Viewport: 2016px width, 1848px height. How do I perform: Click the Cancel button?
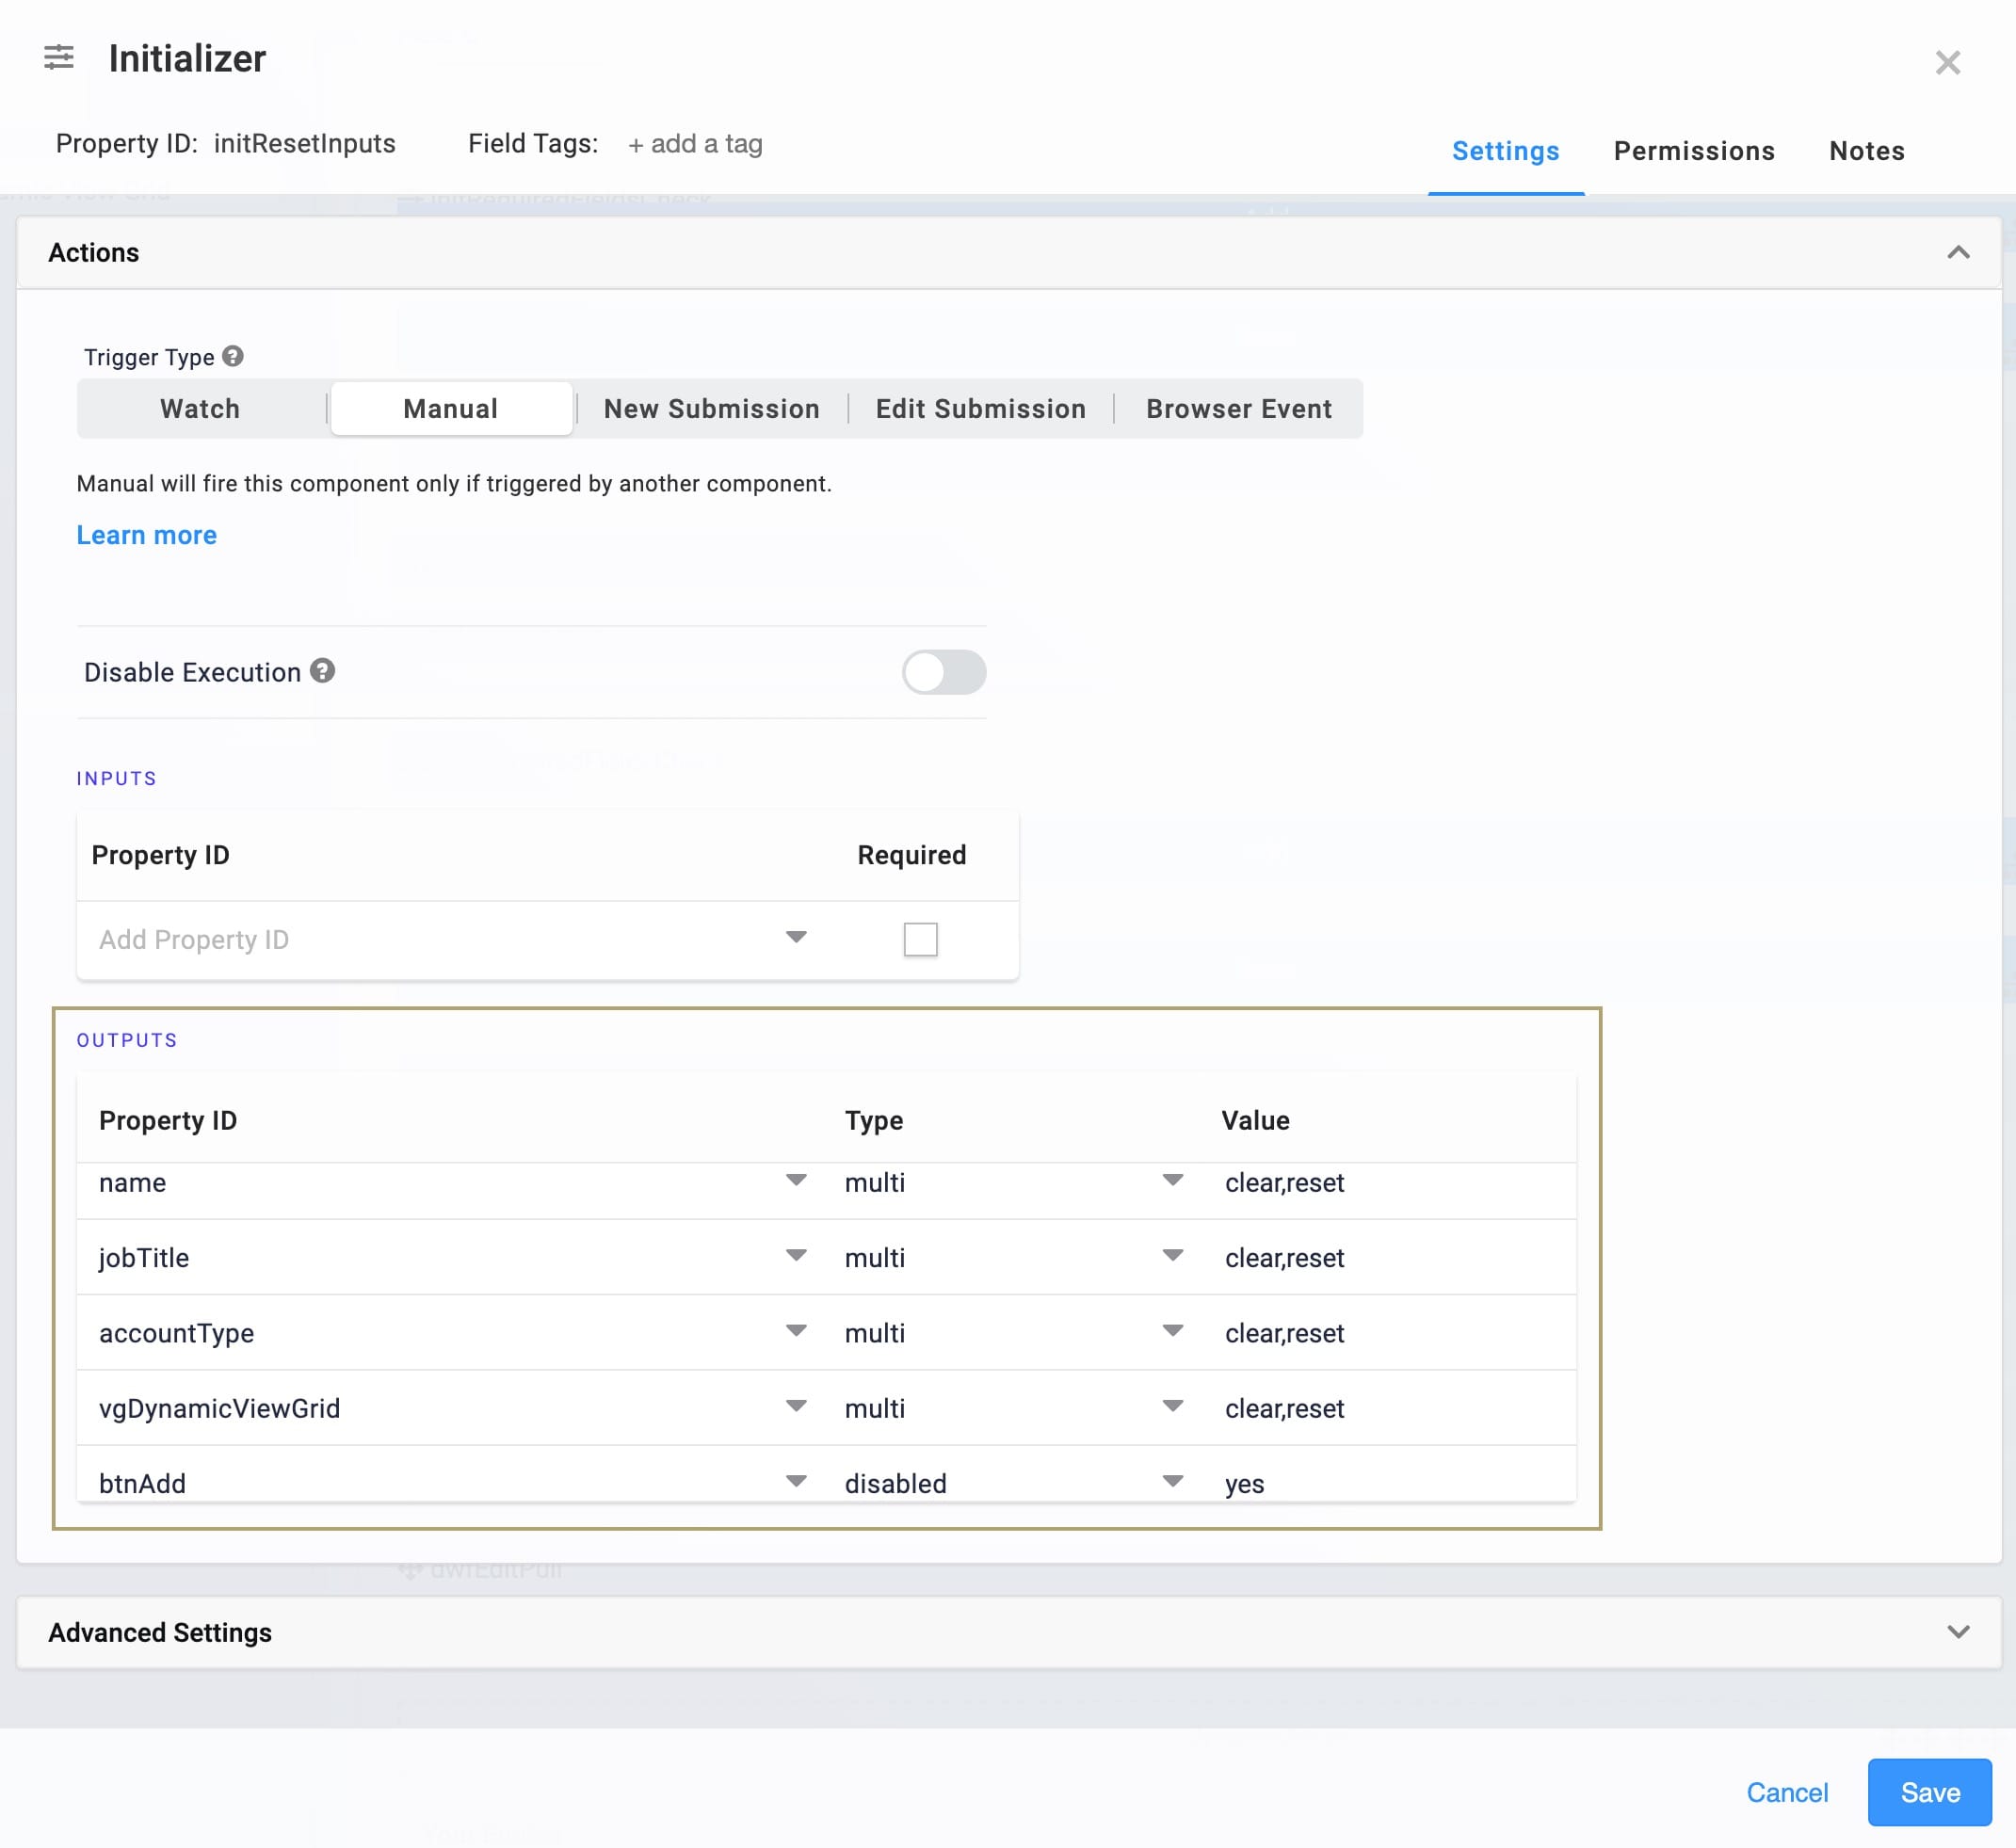[1787, 1792]
